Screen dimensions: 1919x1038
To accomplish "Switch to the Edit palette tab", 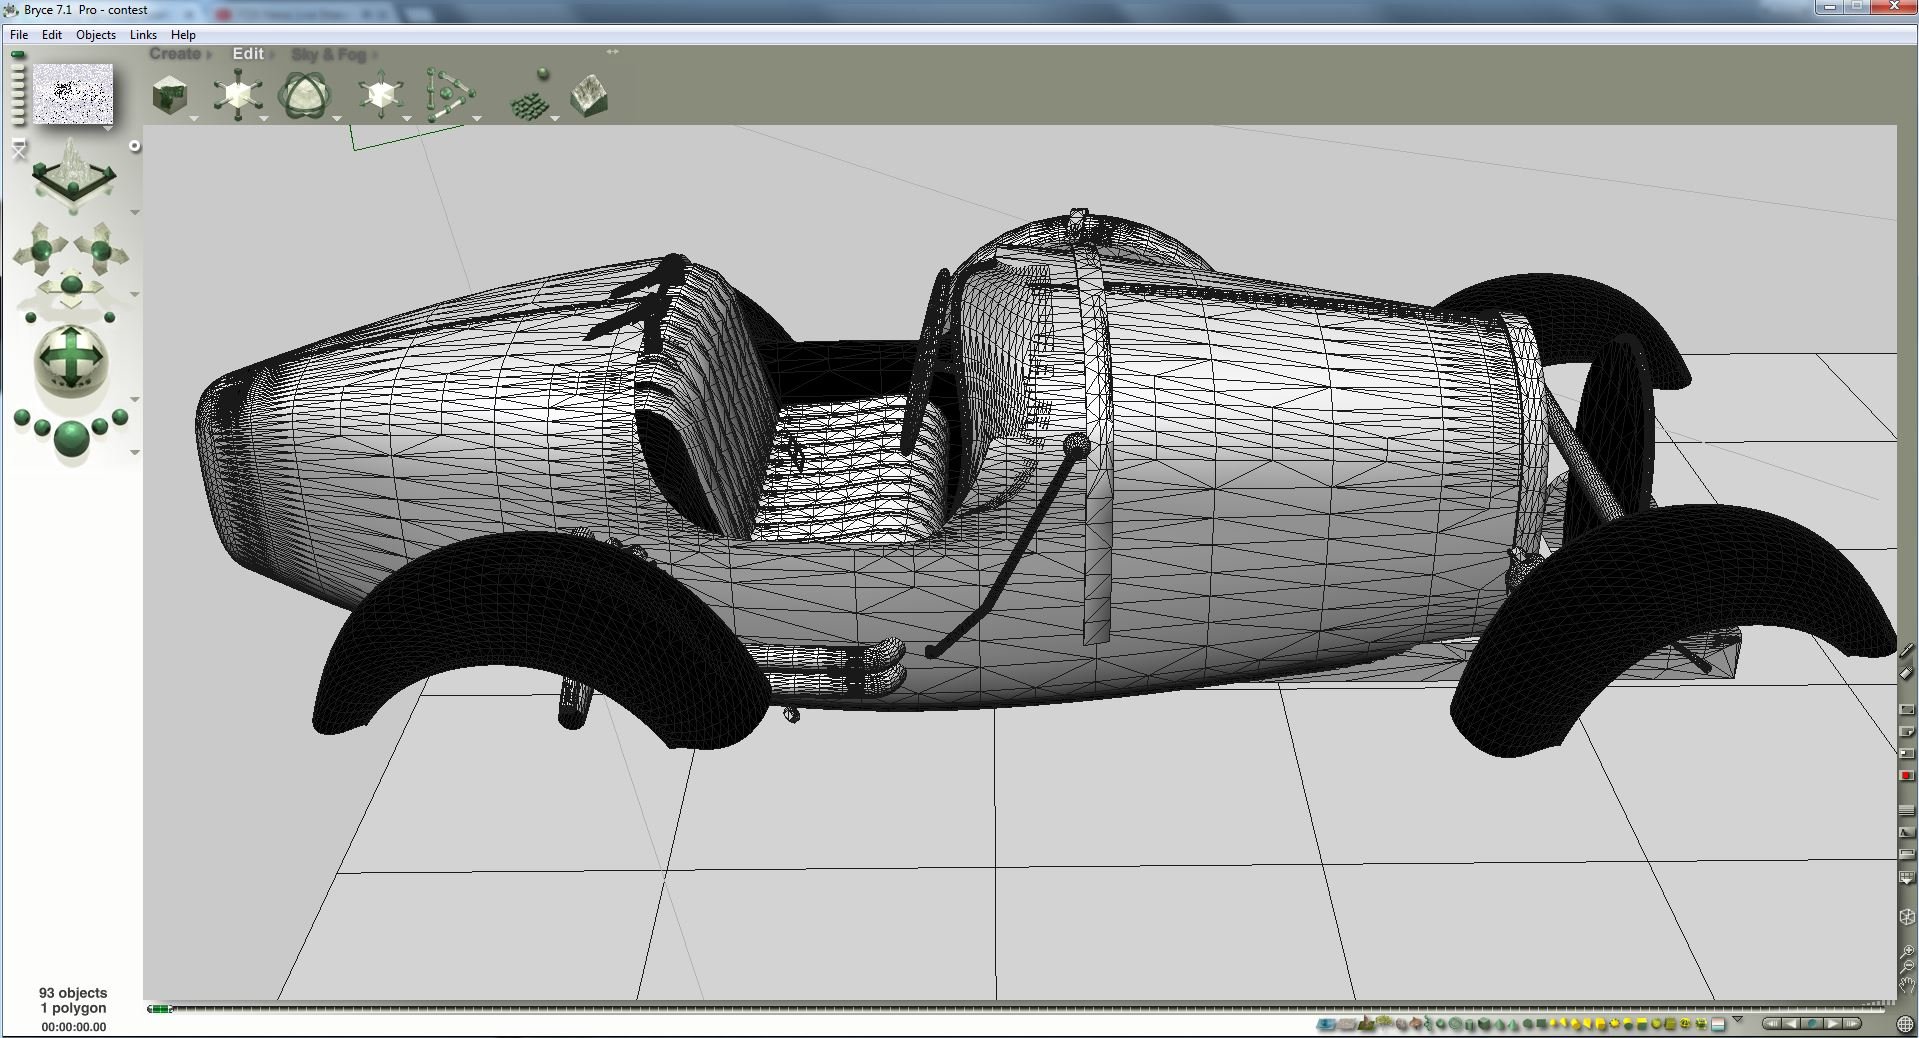I will [248, 54].
